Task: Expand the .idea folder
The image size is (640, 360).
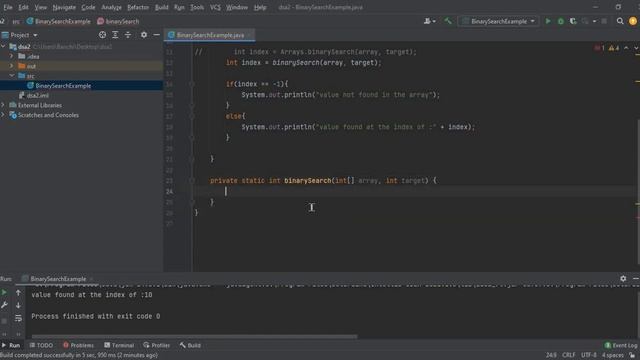Action: (x=11, y=56)
